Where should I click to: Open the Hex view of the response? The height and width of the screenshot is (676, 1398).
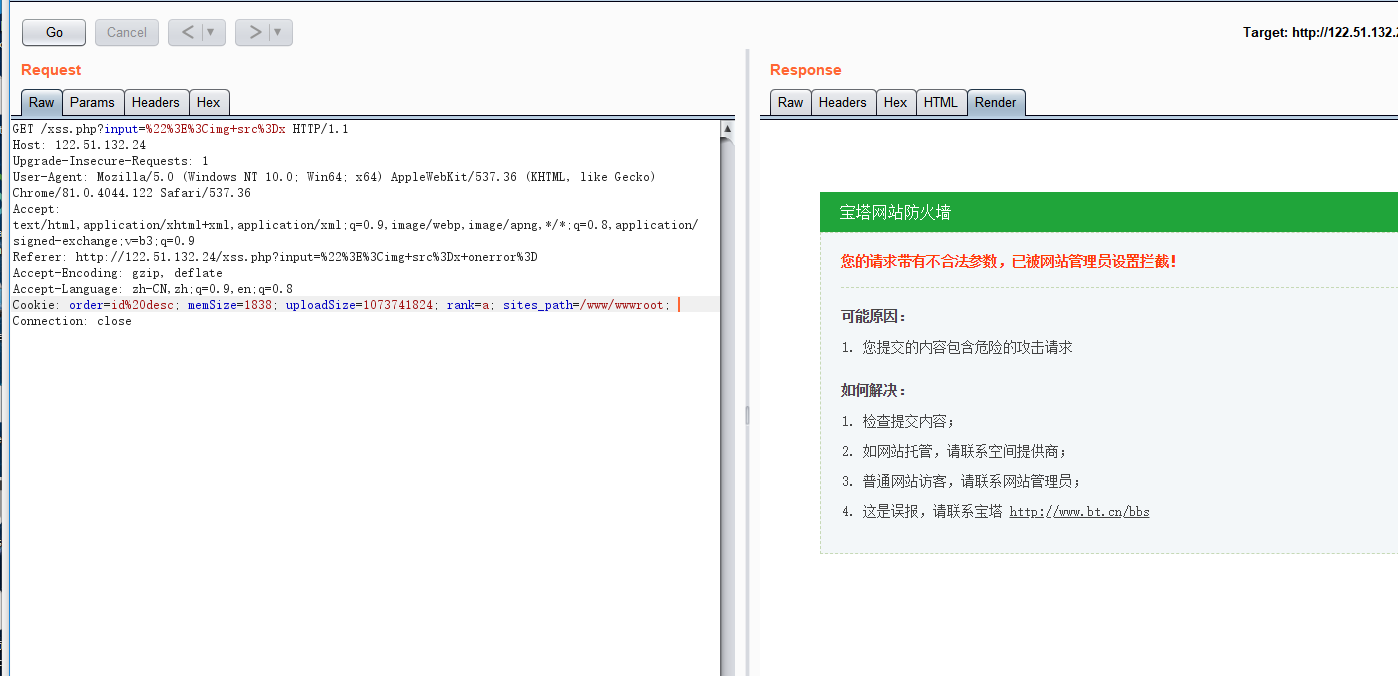(895, 101)
